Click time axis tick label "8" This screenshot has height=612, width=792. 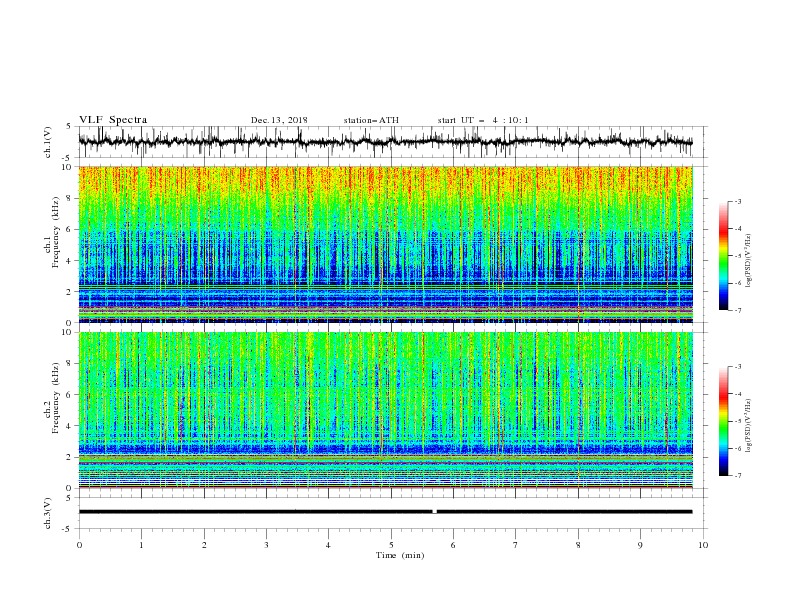(x=578, y=545)
